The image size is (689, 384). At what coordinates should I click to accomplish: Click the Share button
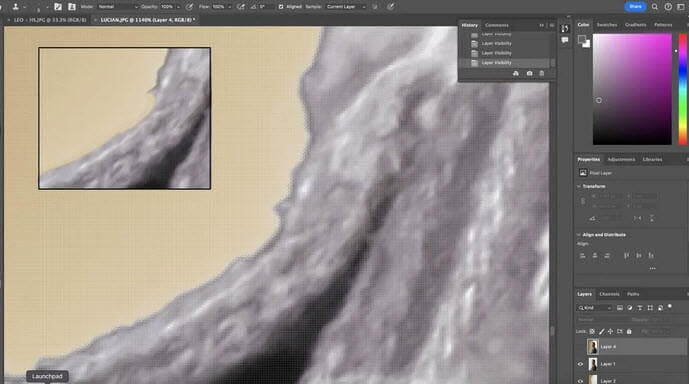click(635, 7)
